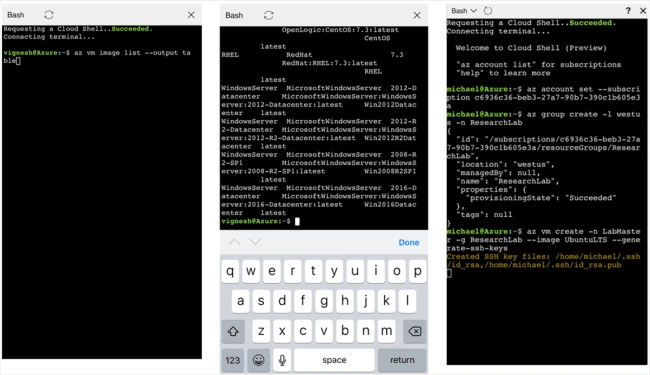The width and height of the screenshot is (650, 375).
Task: Click green 'Succeeded.' in left terminal
Action: (132, 29)
